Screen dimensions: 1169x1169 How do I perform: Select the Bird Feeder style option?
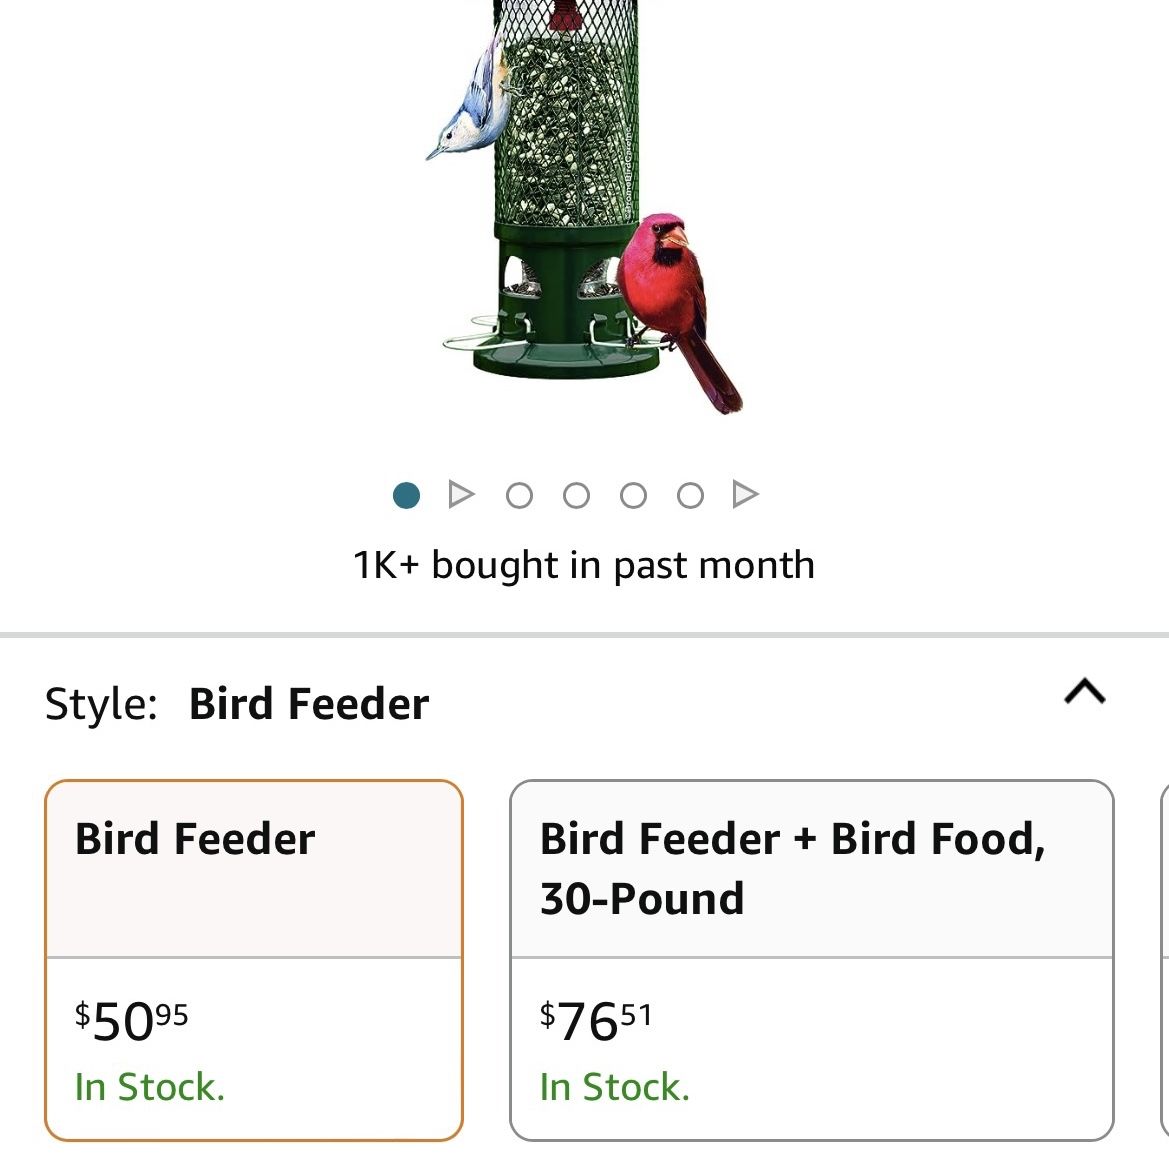tap(254, 960)
